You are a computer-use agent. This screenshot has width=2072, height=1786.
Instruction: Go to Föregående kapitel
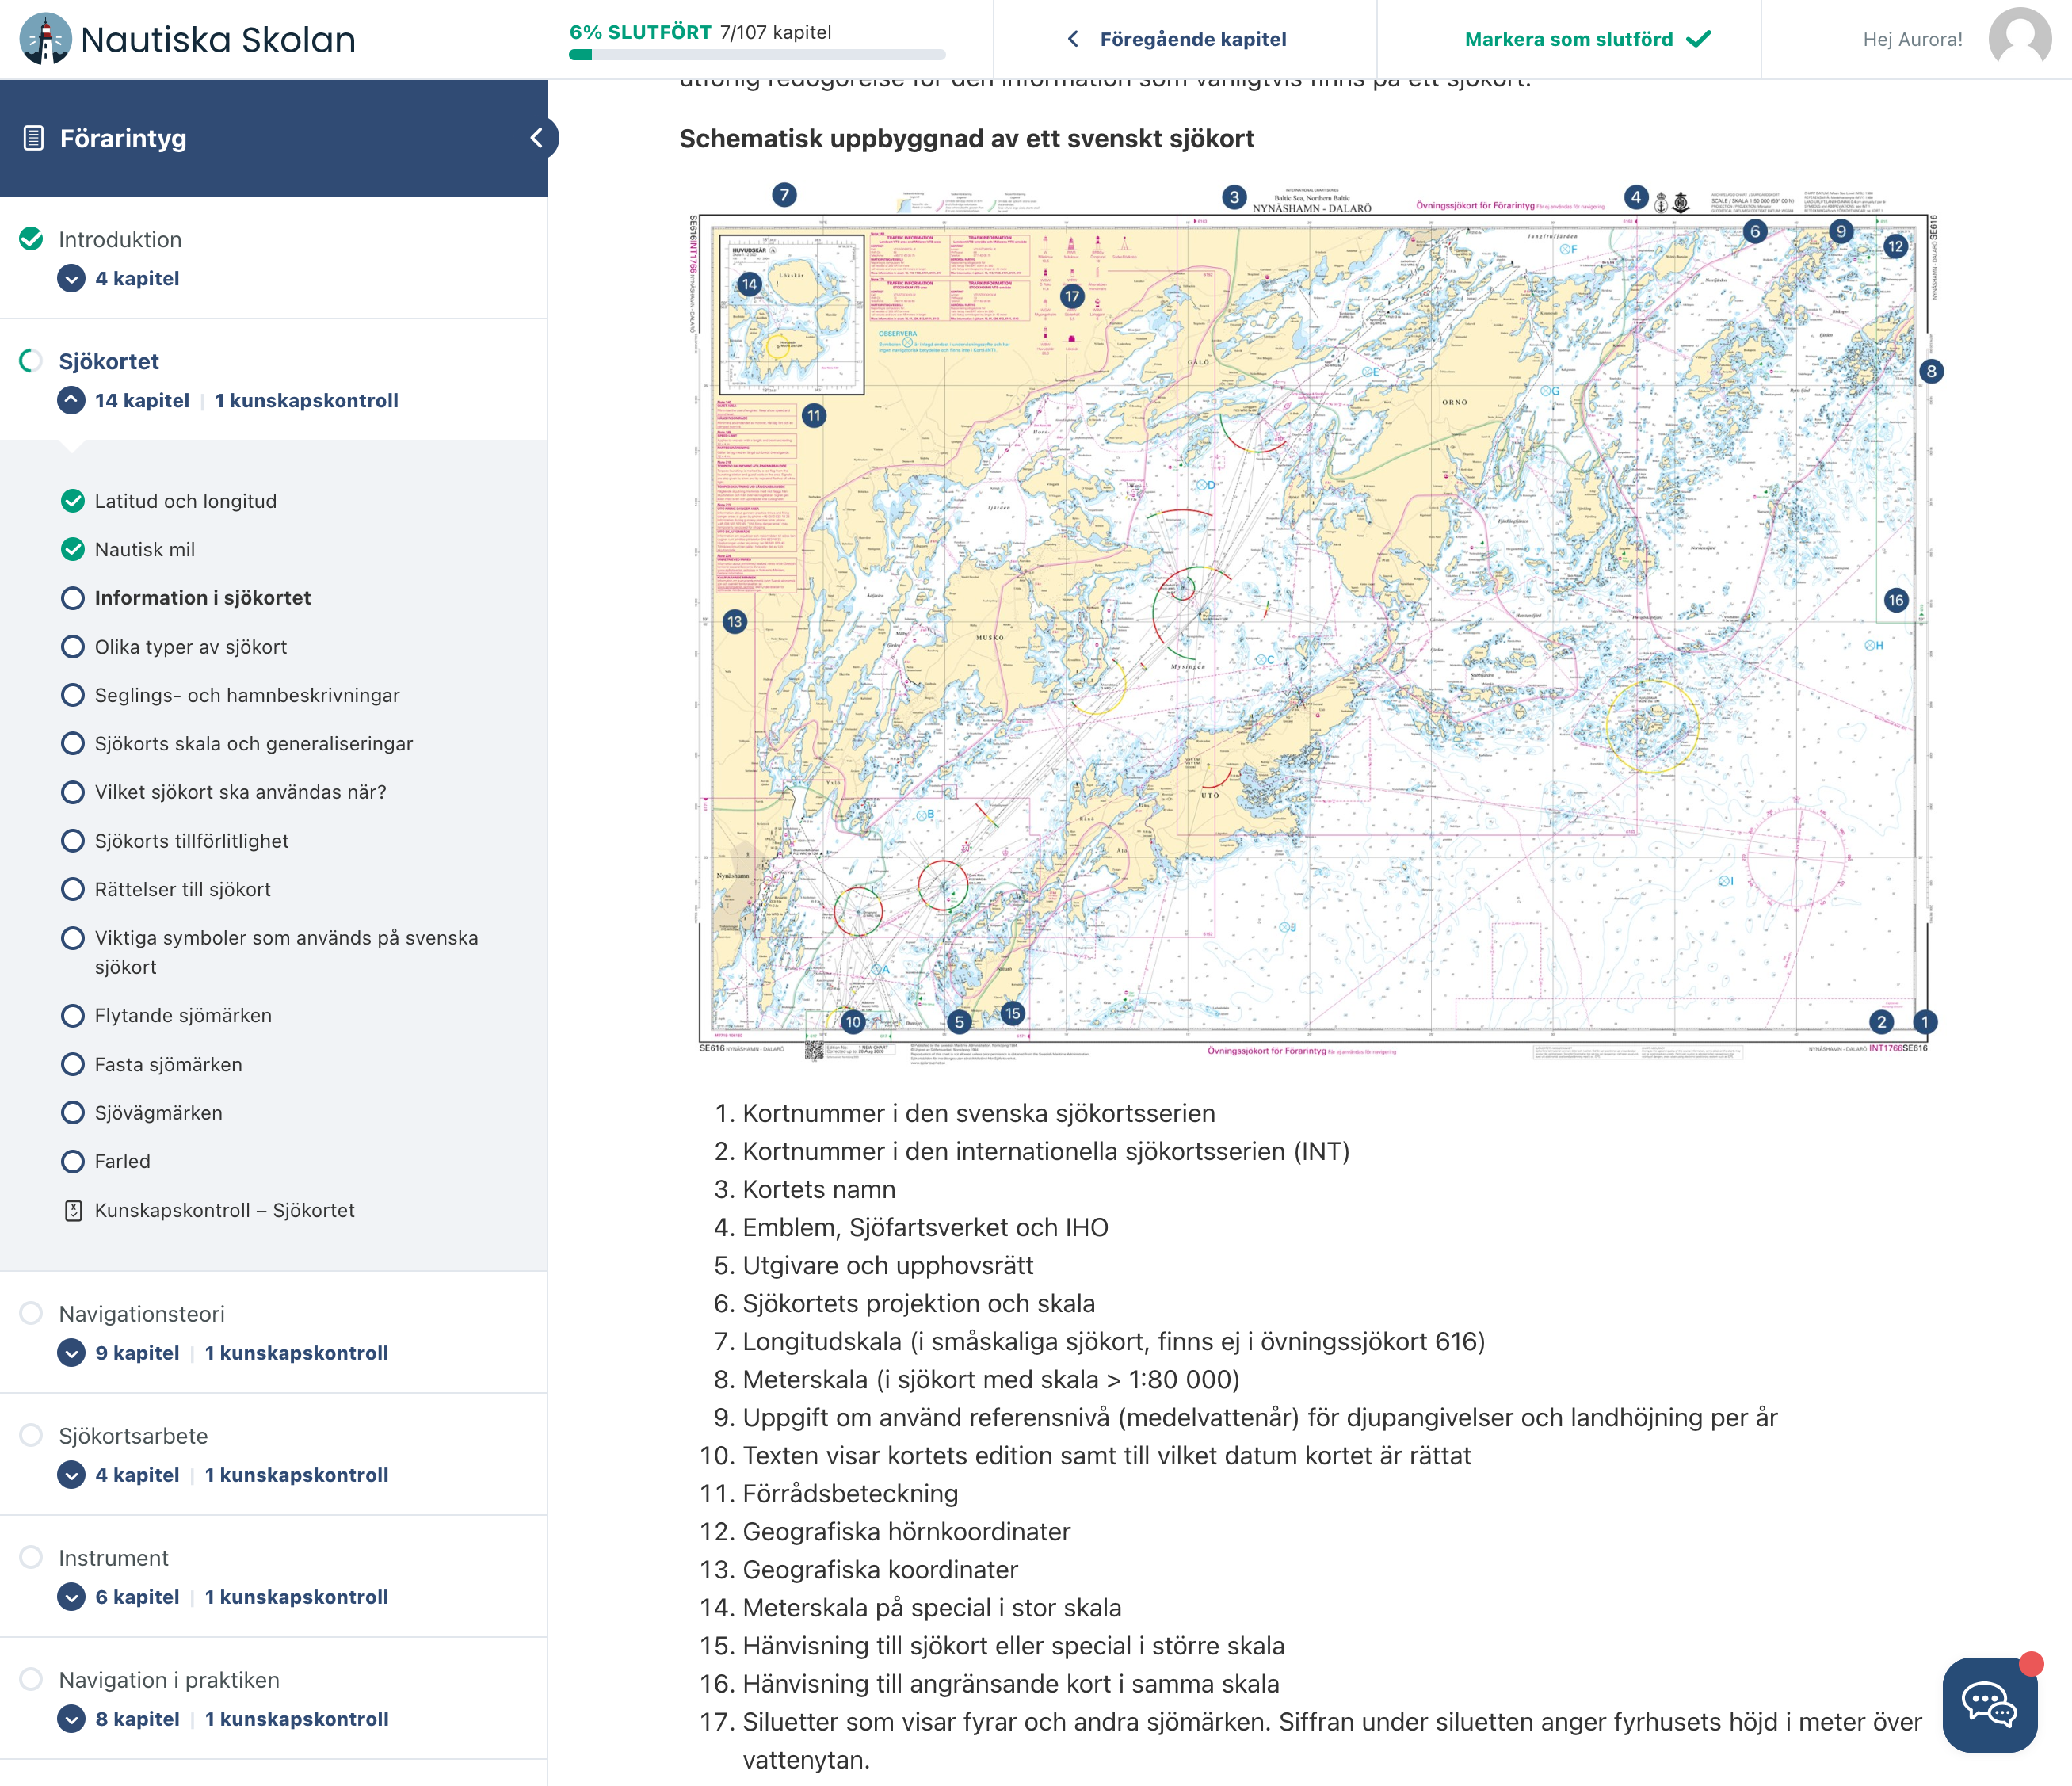coord(1192,39)
